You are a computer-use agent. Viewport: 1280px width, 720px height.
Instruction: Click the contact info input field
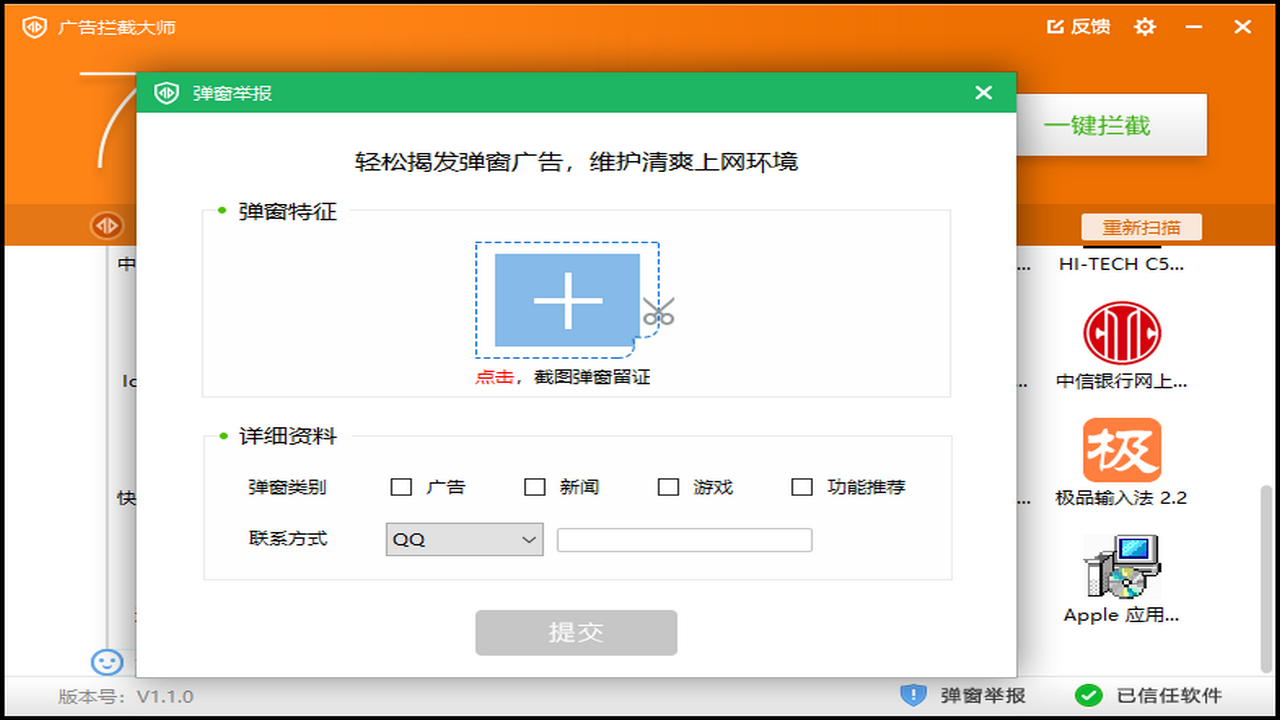coord(684,539)
